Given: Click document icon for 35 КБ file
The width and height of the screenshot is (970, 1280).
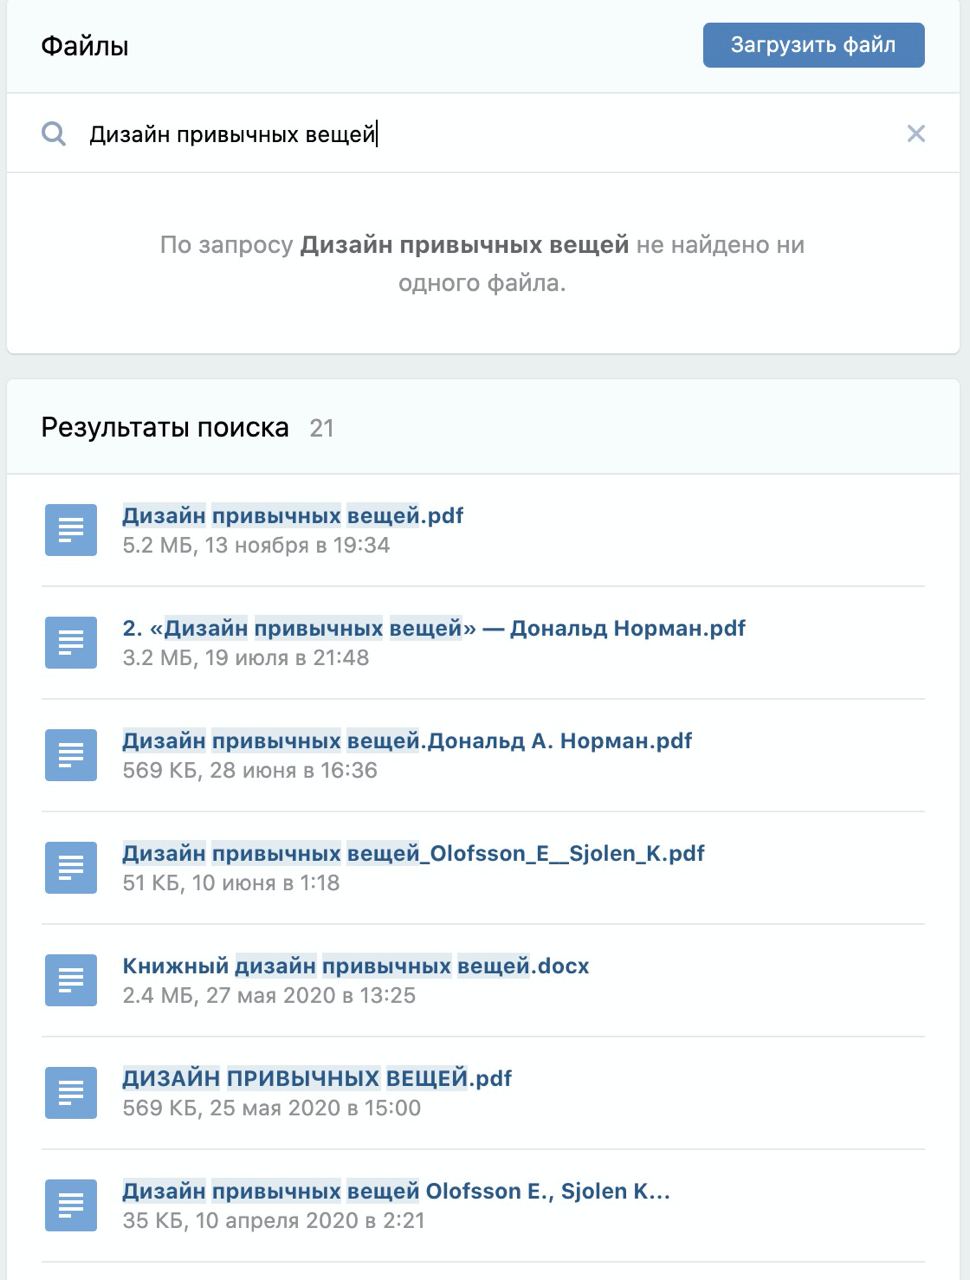Looking at the screenshot, I should coord(71,1205).
